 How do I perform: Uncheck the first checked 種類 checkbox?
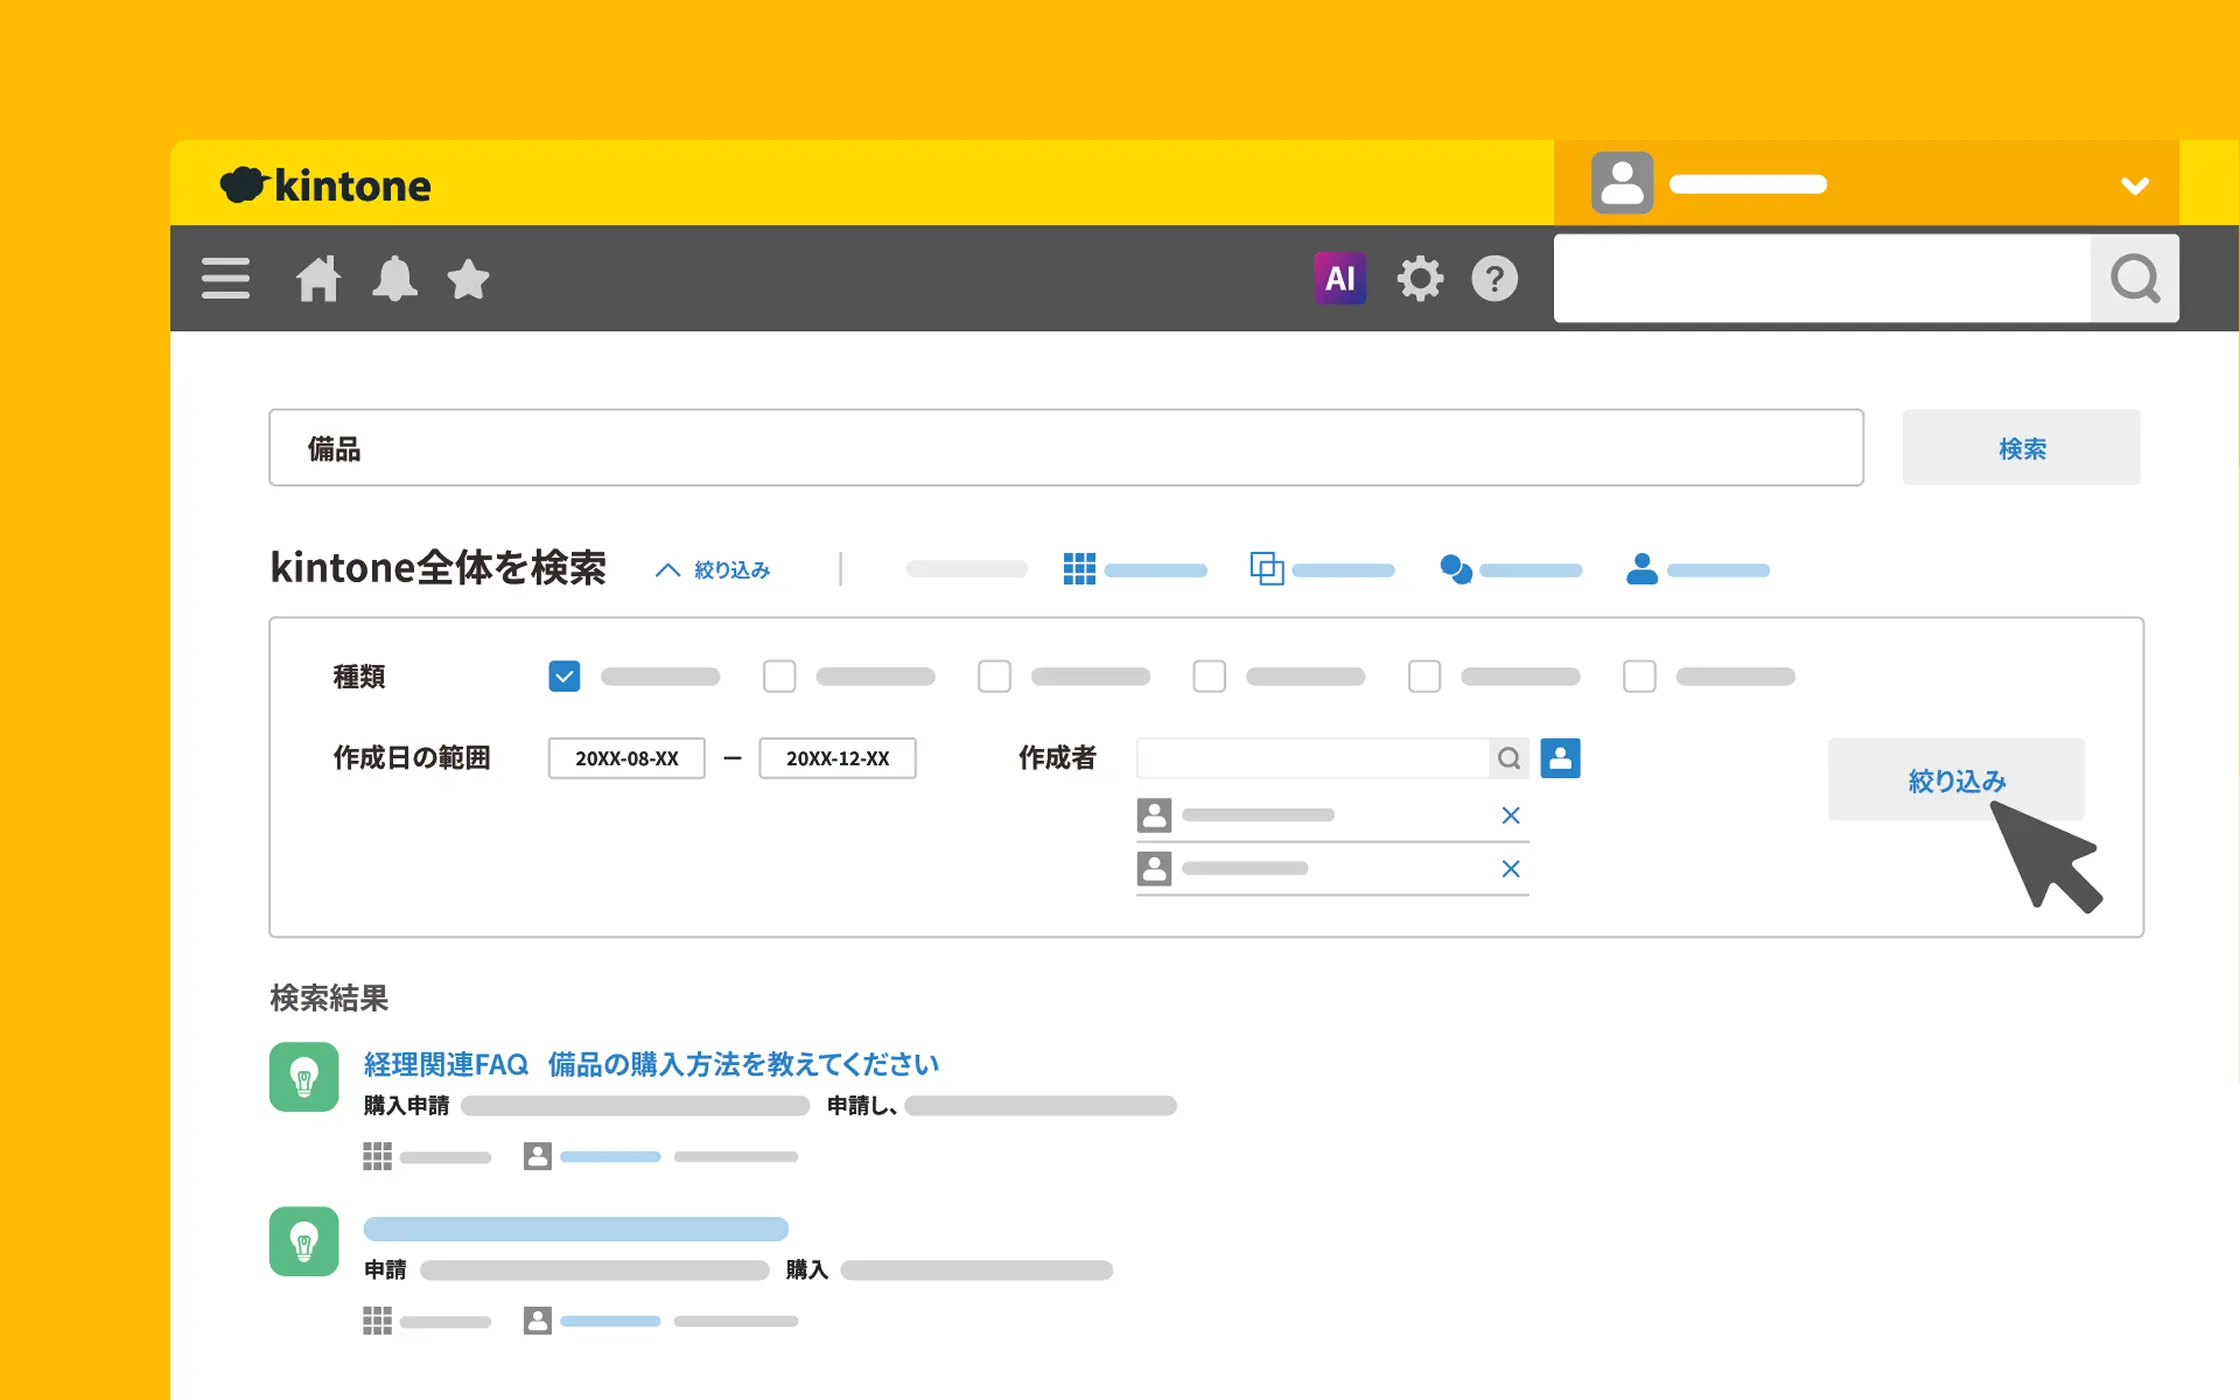point(564,677)
